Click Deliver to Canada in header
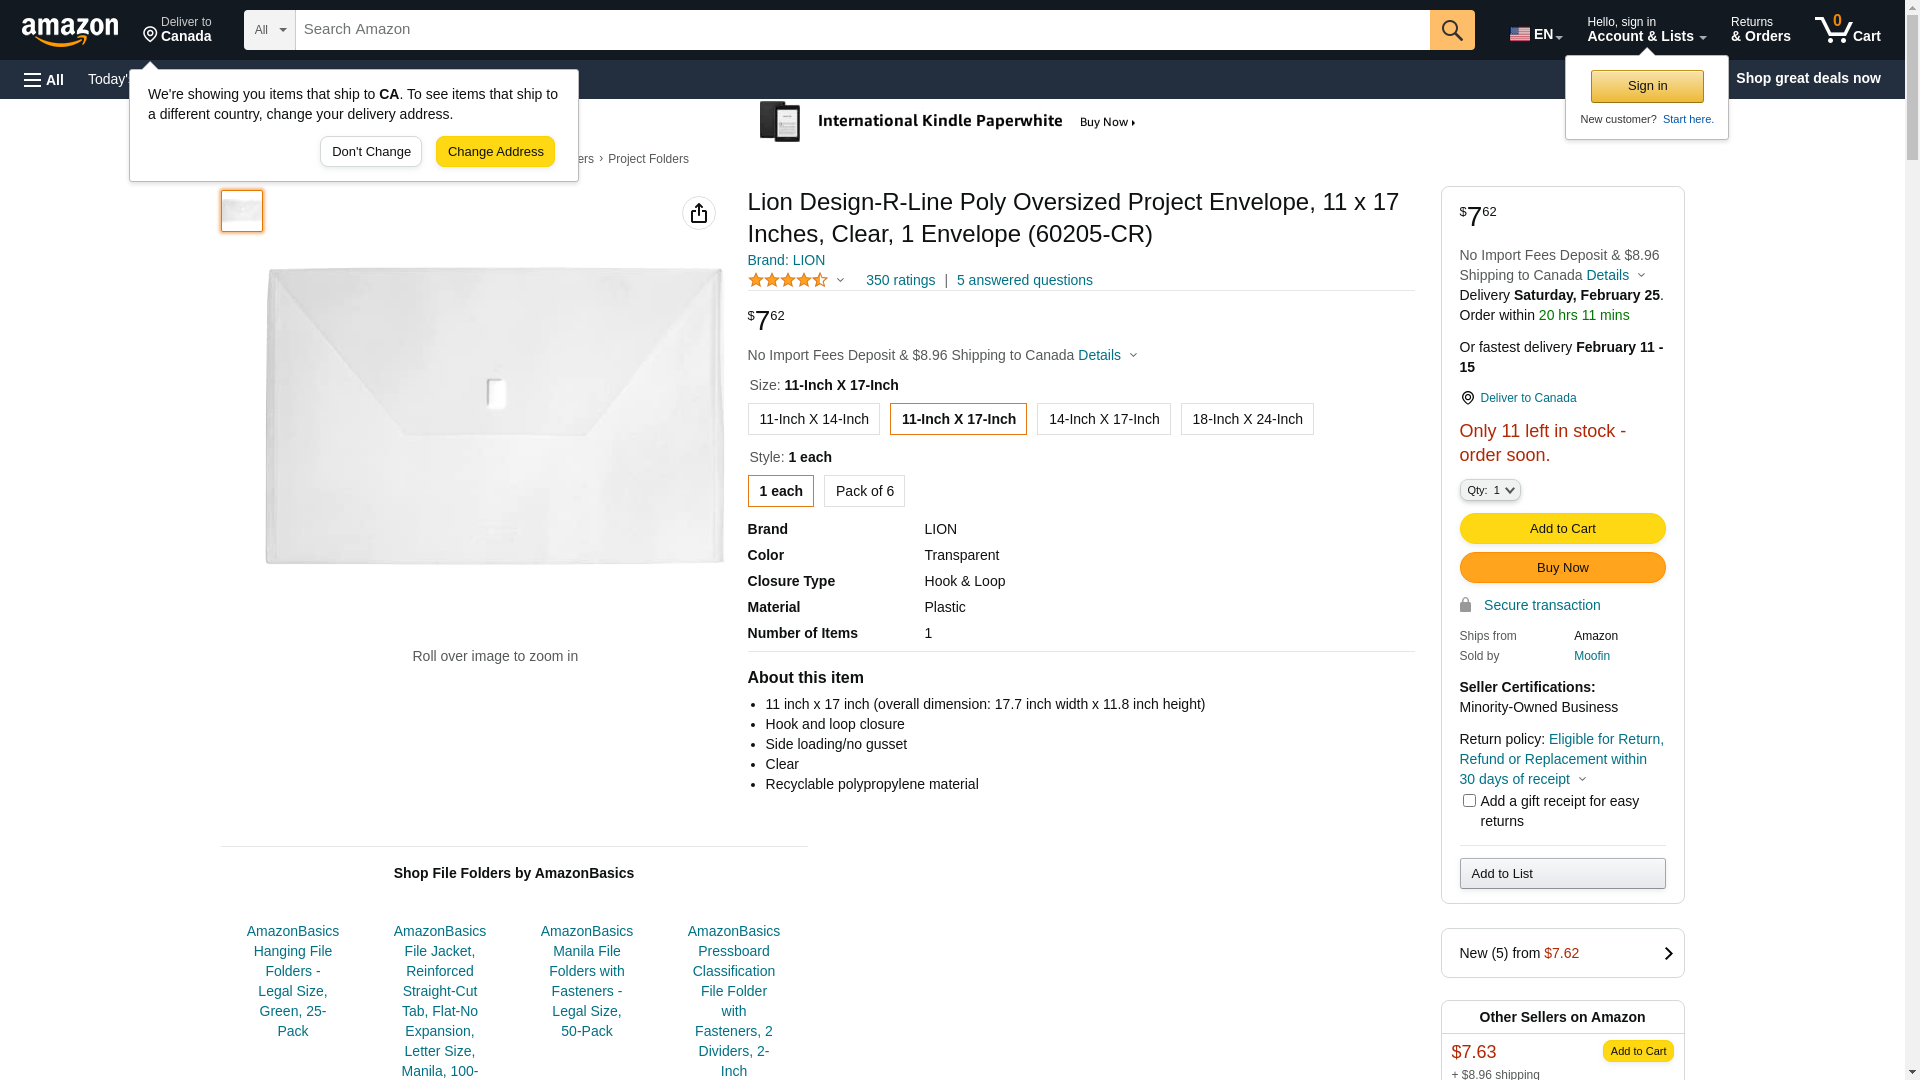1920x1080 pixels. coord(177,30)
